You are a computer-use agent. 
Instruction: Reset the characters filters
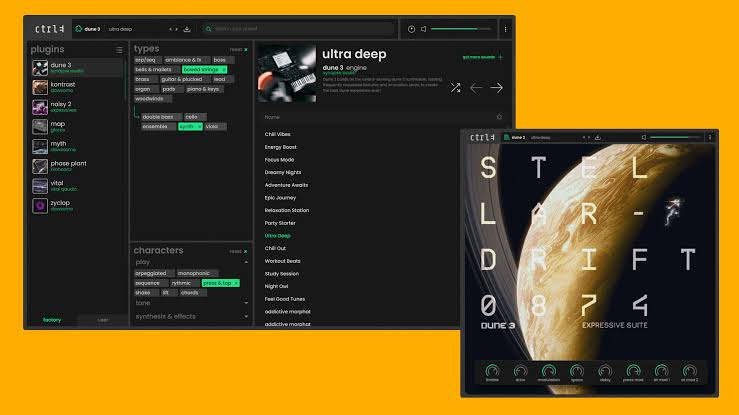pyautogui.click(x=238, y=251)
